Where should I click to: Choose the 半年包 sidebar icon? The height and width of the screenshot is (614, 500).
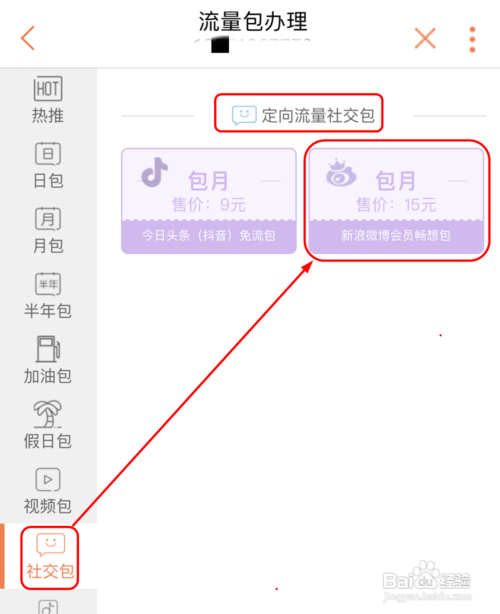pos(48,284)
